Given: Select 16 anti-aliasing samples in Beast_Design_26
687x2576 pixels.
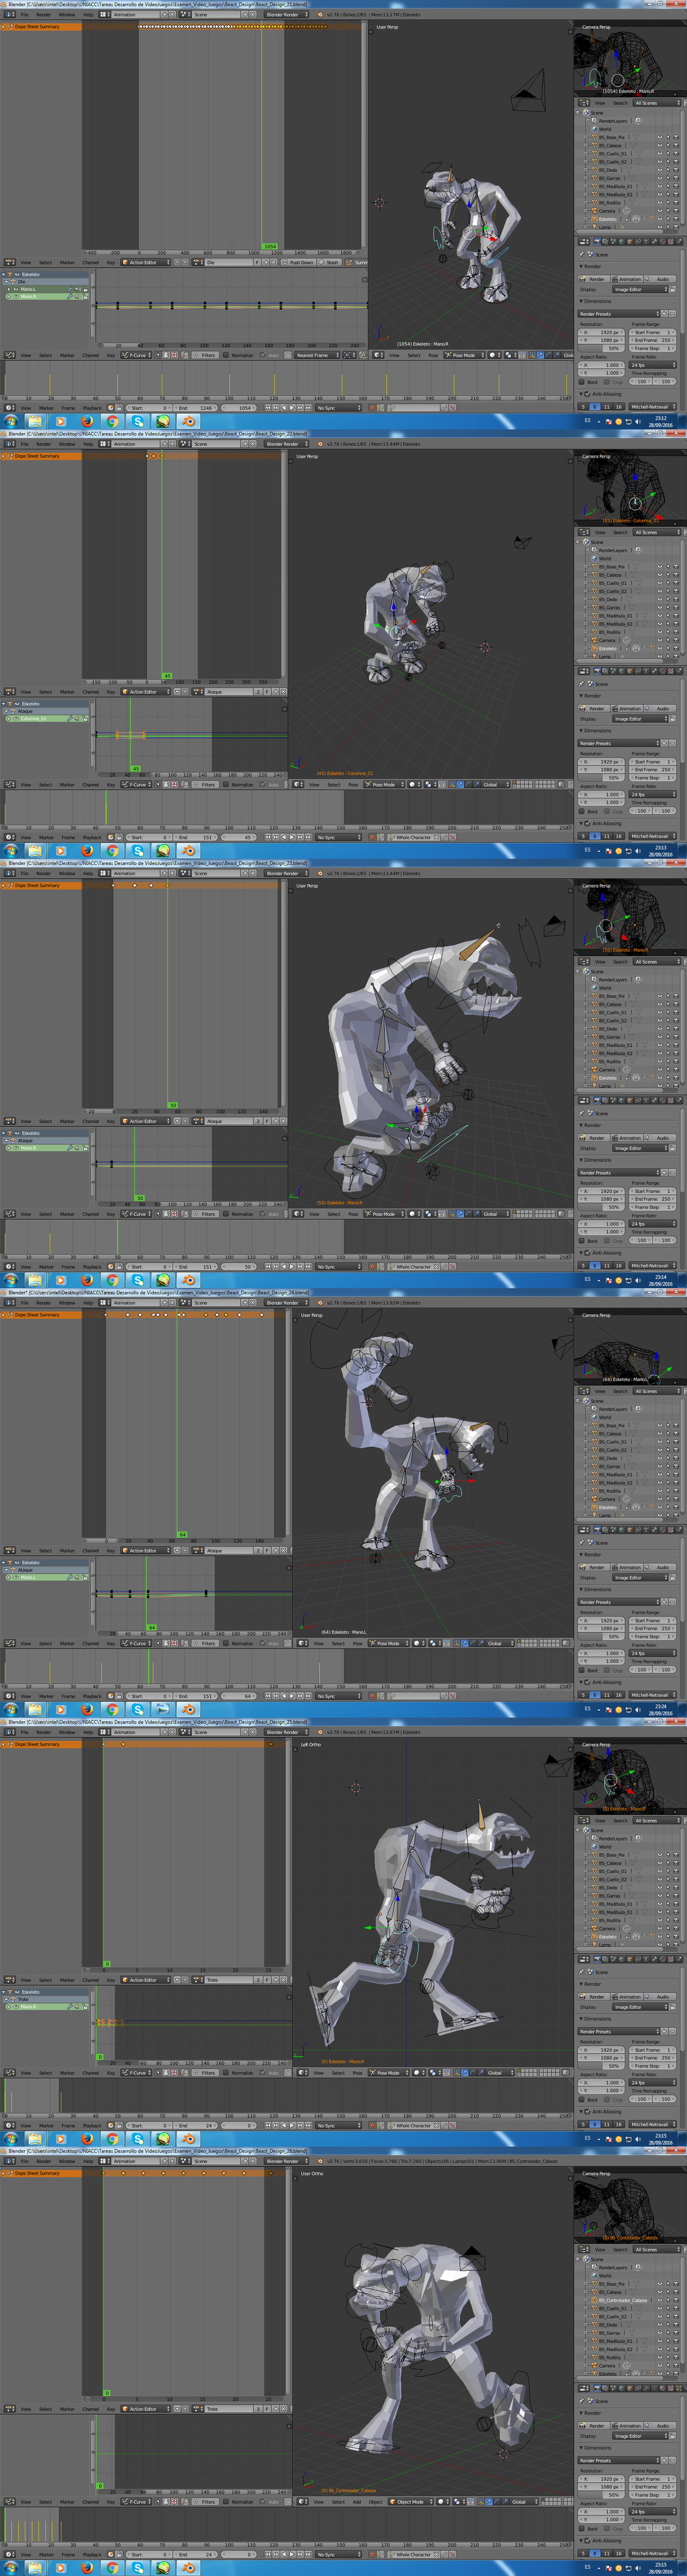Looking at the screenshot, I should tap(618, 2554).
